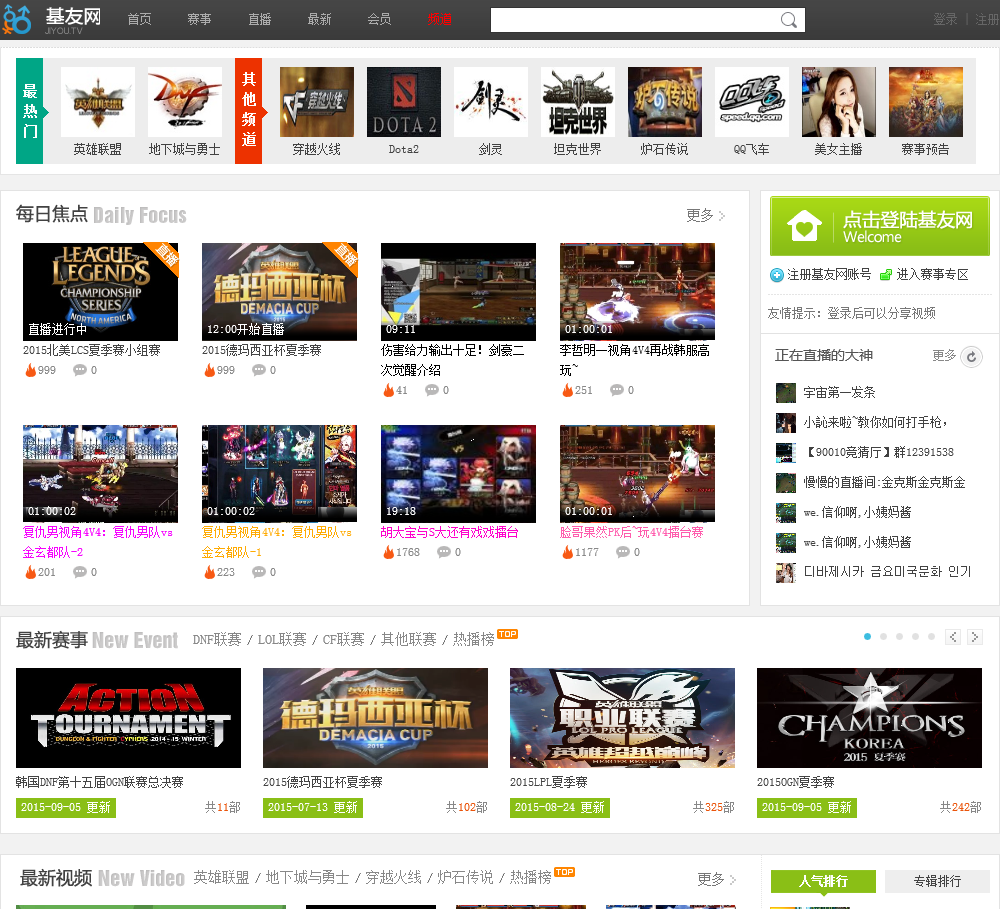Expand 更多 in 正在直播的大神 panel
Image resolution: width=1000 pixels, height=909 pixels.
(944, 355)
